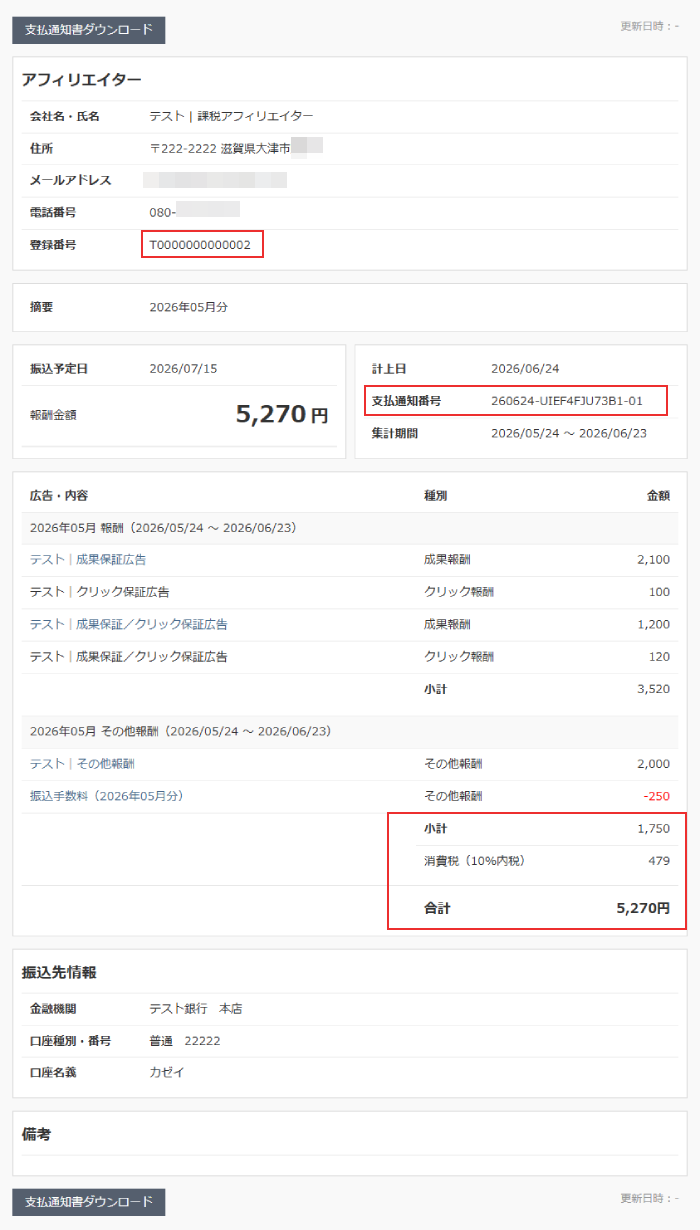Click the 口座名義 label
The width and height of the screenshot is (700, 1230).
[x=53, y=1073]
